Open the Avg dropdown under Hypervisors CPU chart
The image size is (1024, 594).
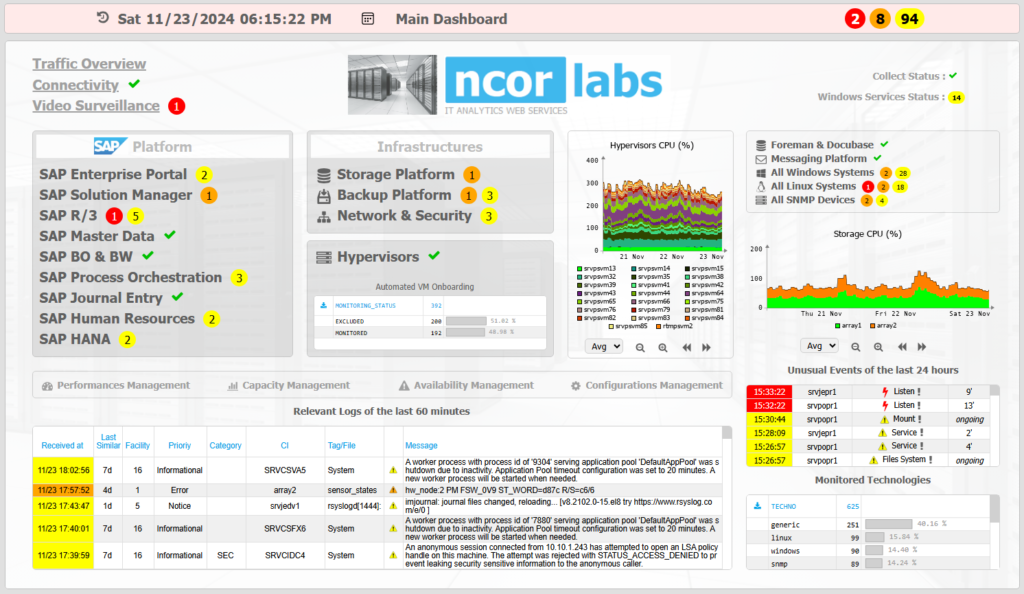(x=604, y=347)
